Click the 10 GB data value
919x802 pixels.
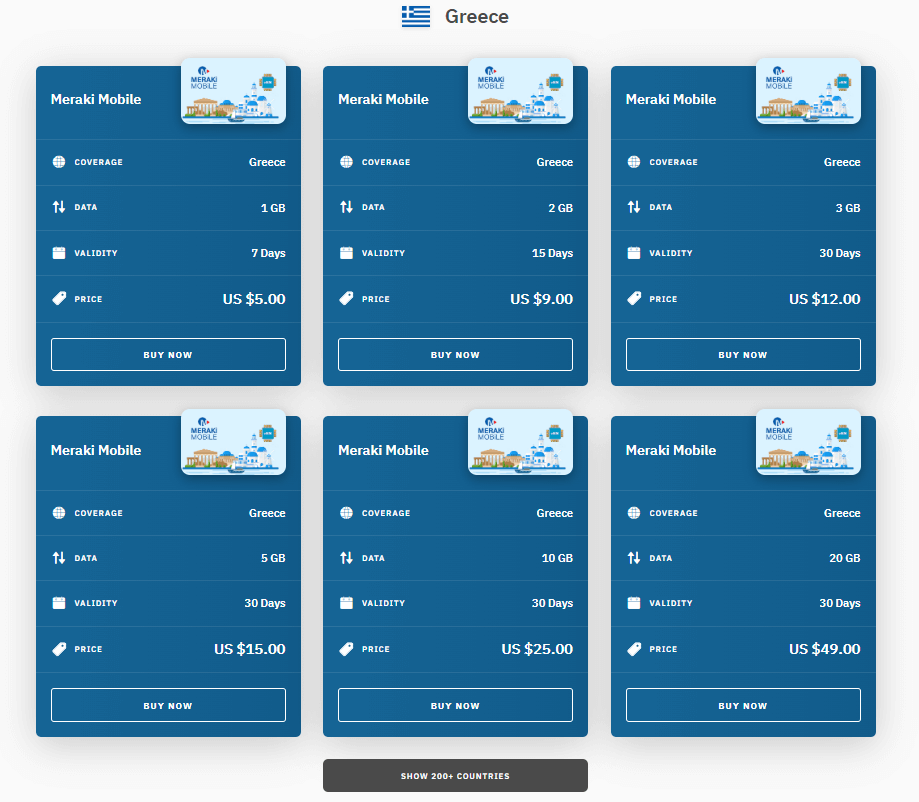click(x=557, y=558)
